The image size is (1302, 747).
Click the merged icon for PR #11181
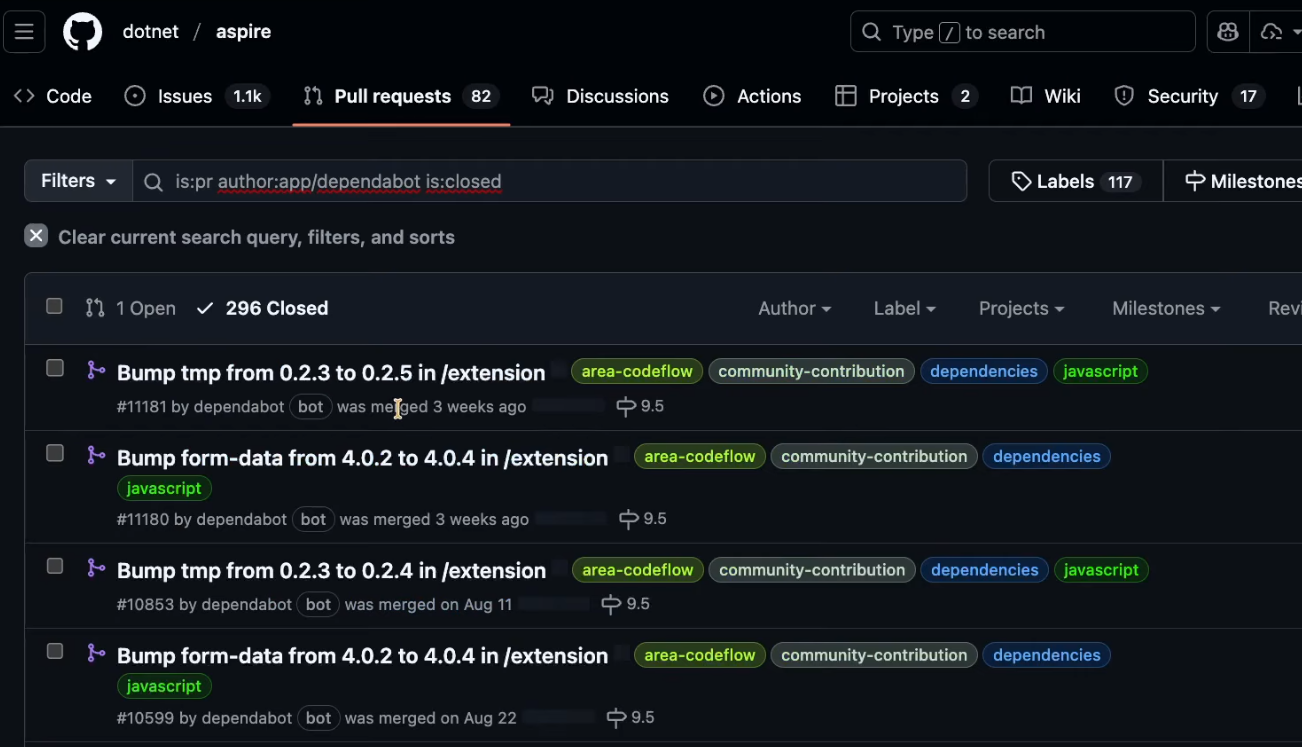click(96, 370)
